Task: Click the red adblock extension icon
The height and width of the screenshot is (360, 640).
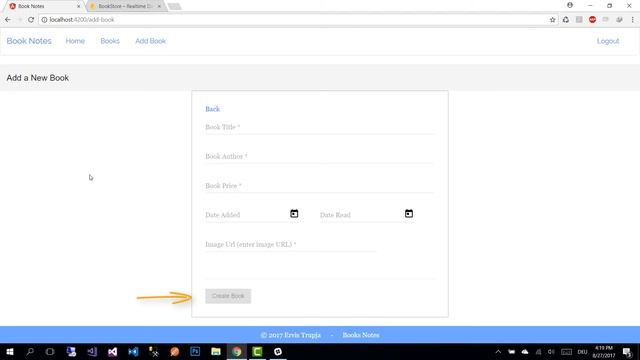Action: point(592,20)
